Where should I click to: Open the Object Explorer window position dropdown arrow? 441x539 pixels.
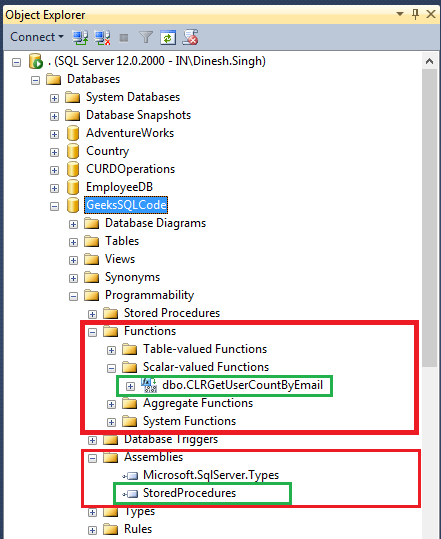pos(400,14)
